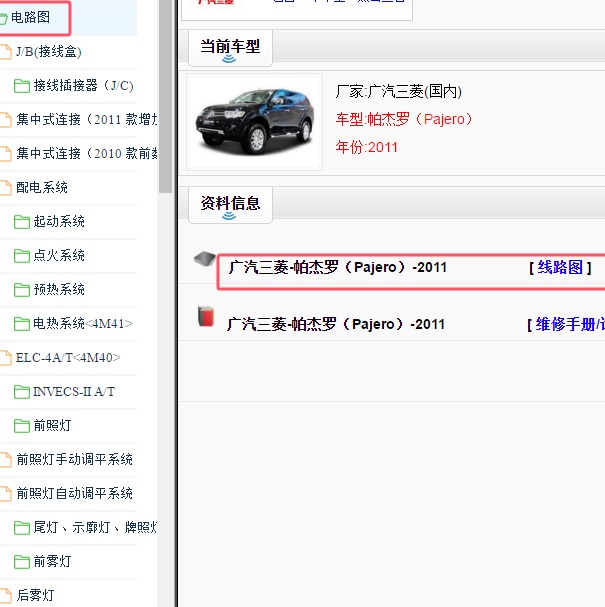
Task: Click the 电热系统<4M41> folder icon
Action: coord(22,324)
